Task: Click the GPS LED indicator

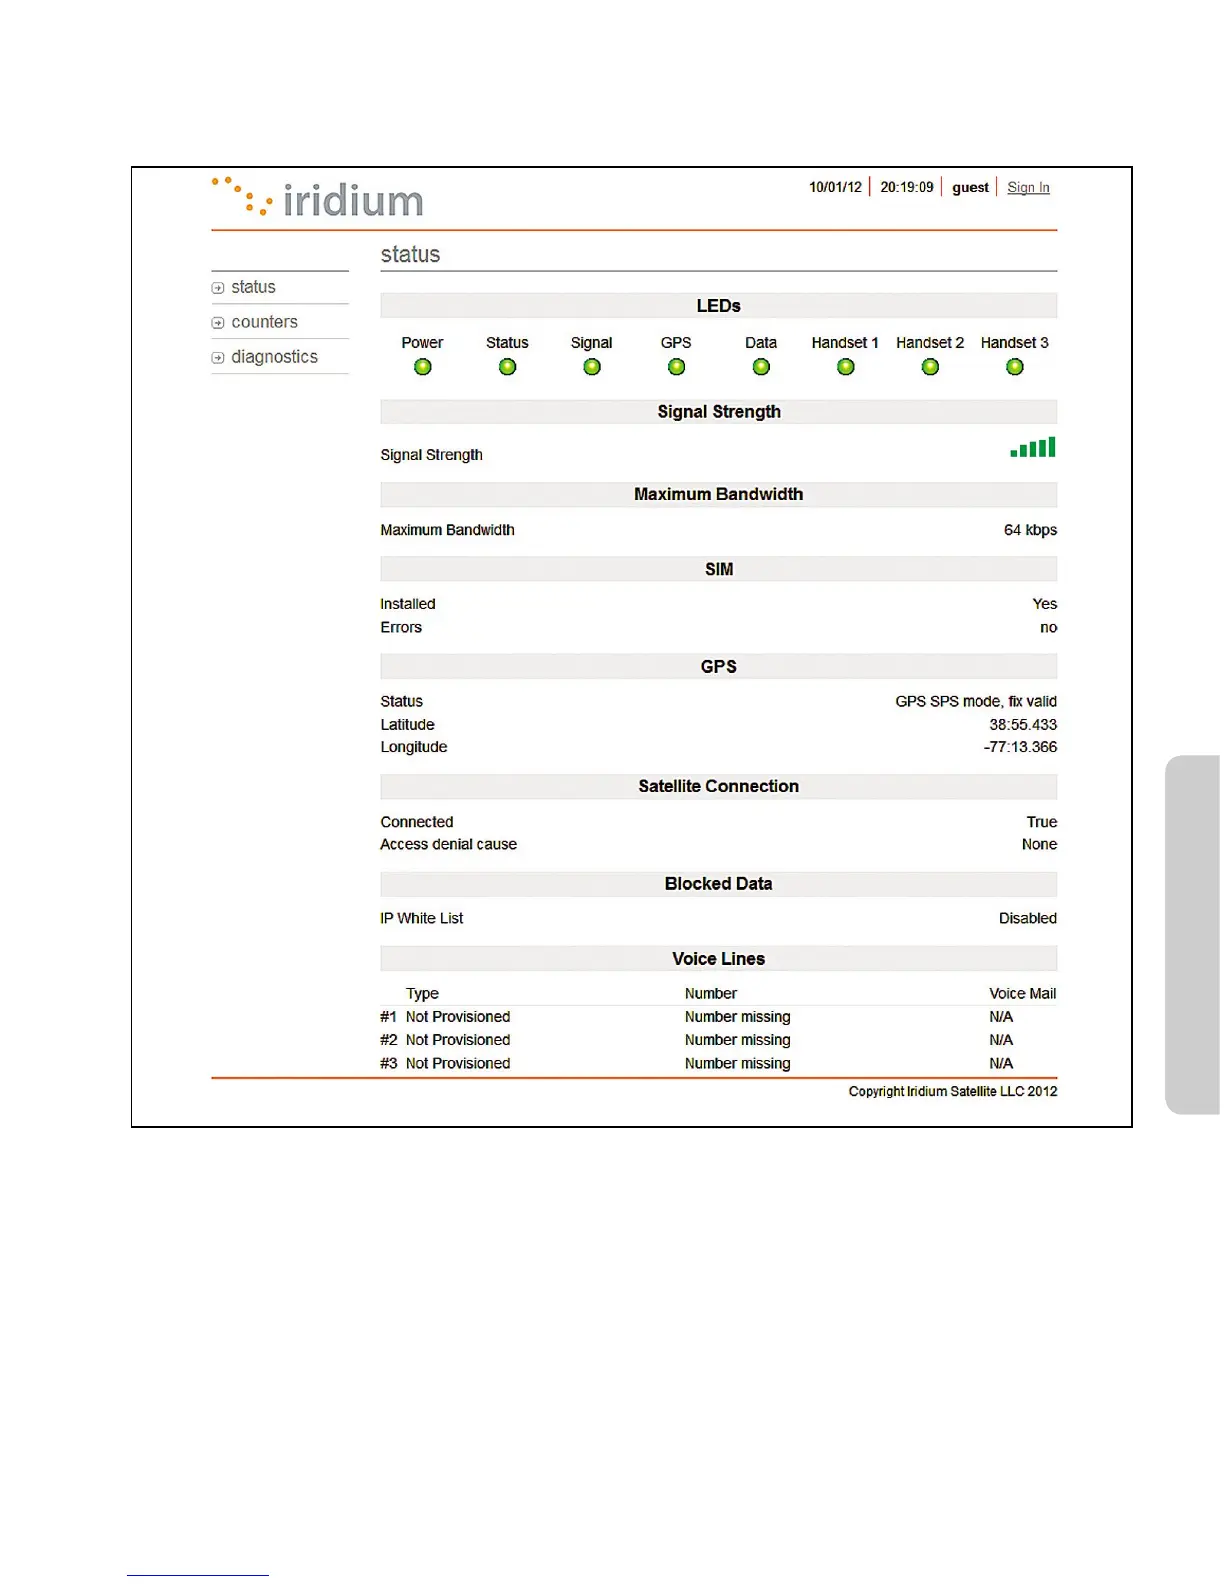Action: point(677,367)
